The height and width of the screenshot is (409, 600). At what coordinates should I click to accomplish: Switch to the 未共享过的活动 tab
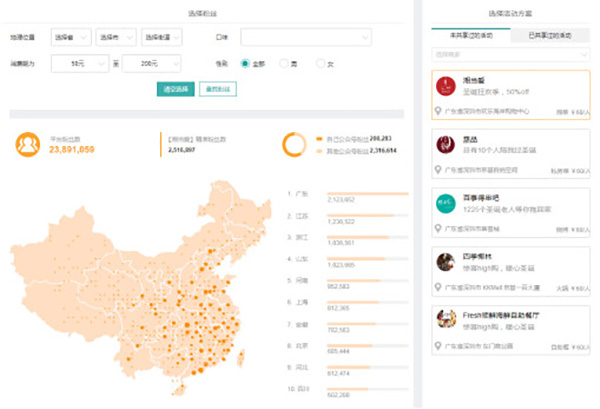pyautogui.click(x=469, y=35)
